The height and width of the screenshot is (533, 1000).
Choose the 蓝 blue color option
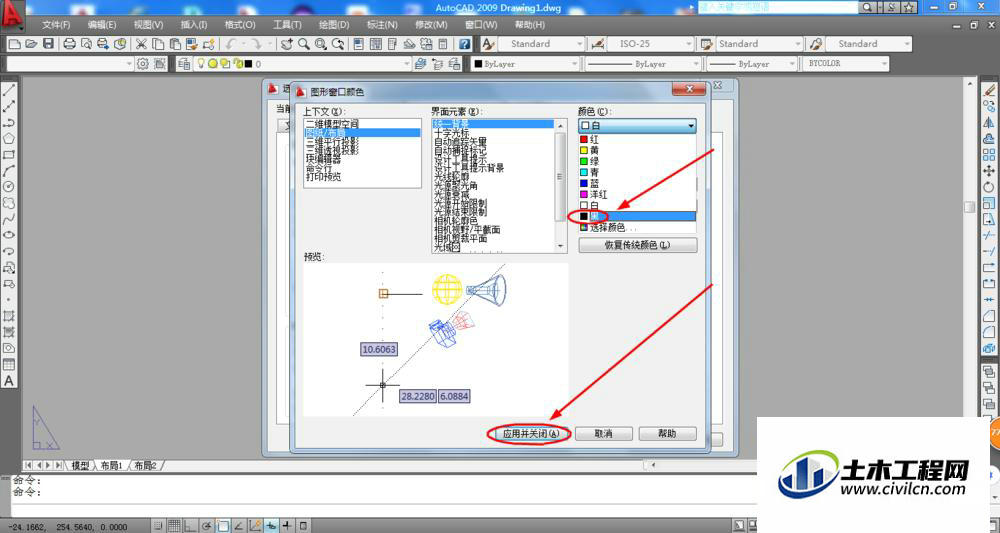tap(637, 183)
